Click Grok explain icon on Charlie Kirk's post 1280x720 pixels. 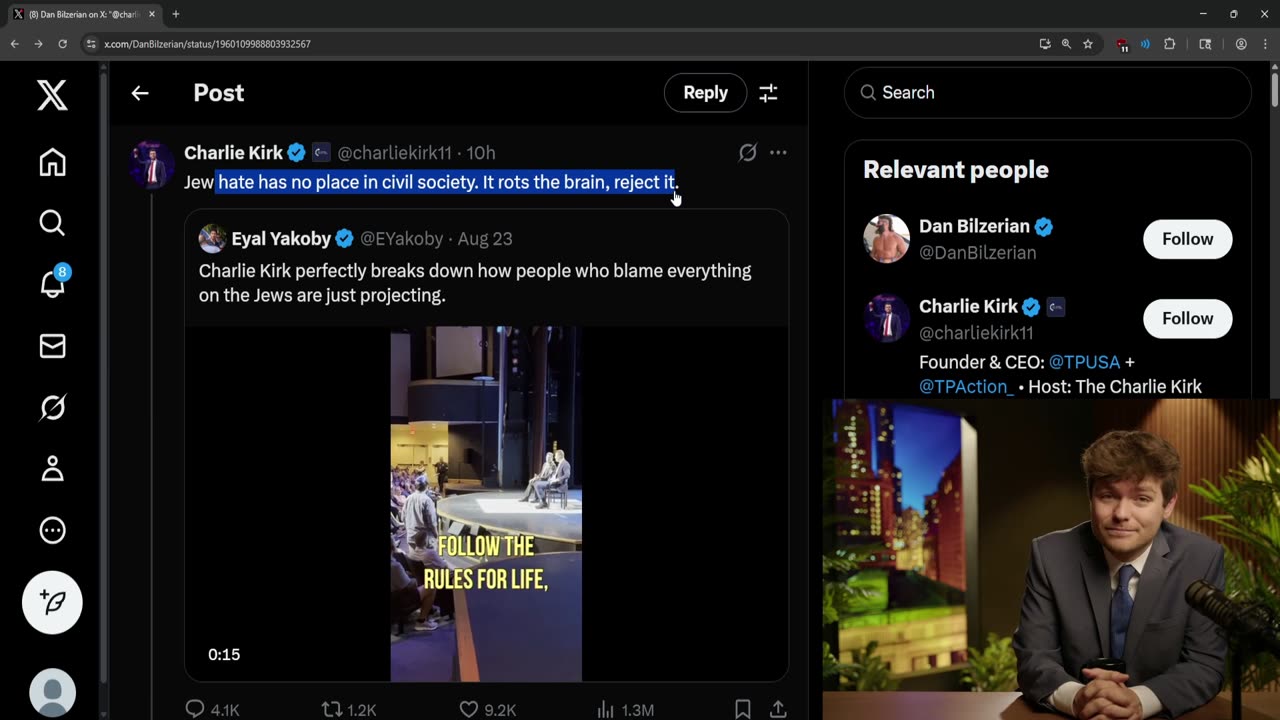point(747,153)
